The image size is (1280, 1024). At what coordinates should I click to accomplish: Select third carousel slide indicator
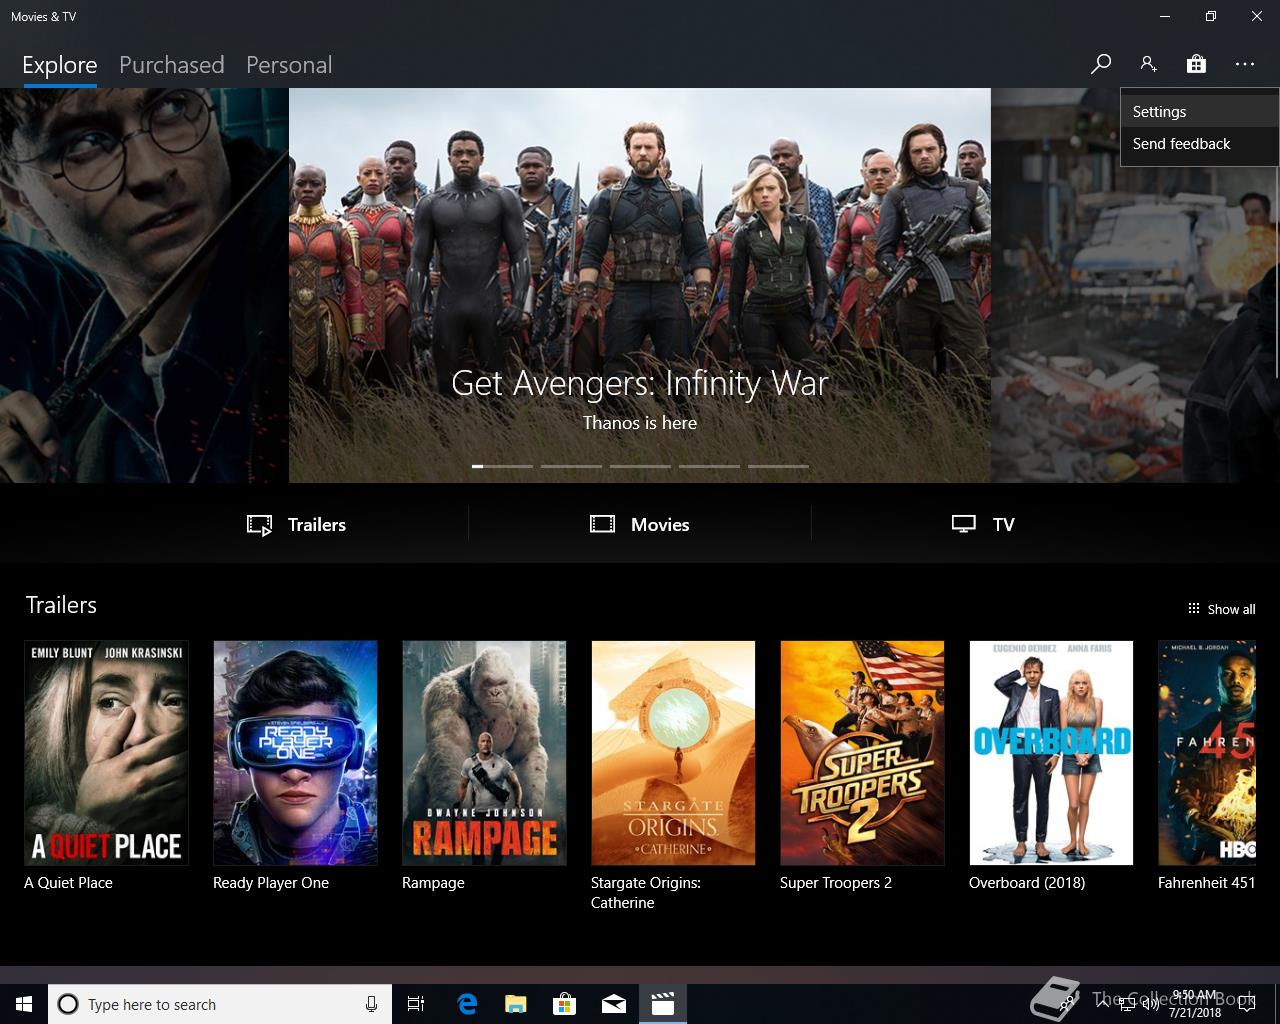(641, 466)
